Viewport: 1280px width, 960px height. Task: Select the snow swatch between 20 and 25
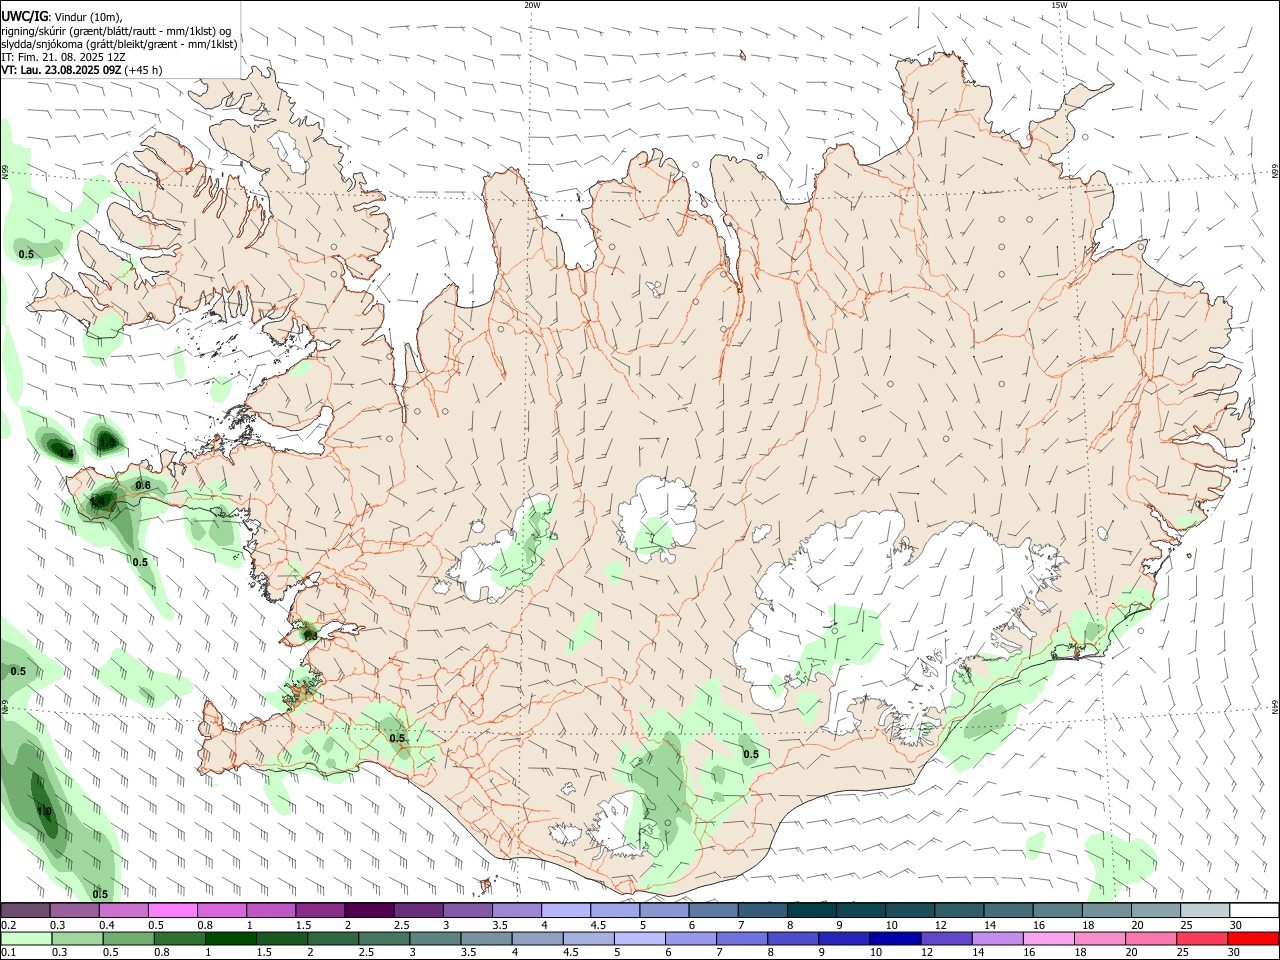pyautogui.click(x=1157, y=910)
